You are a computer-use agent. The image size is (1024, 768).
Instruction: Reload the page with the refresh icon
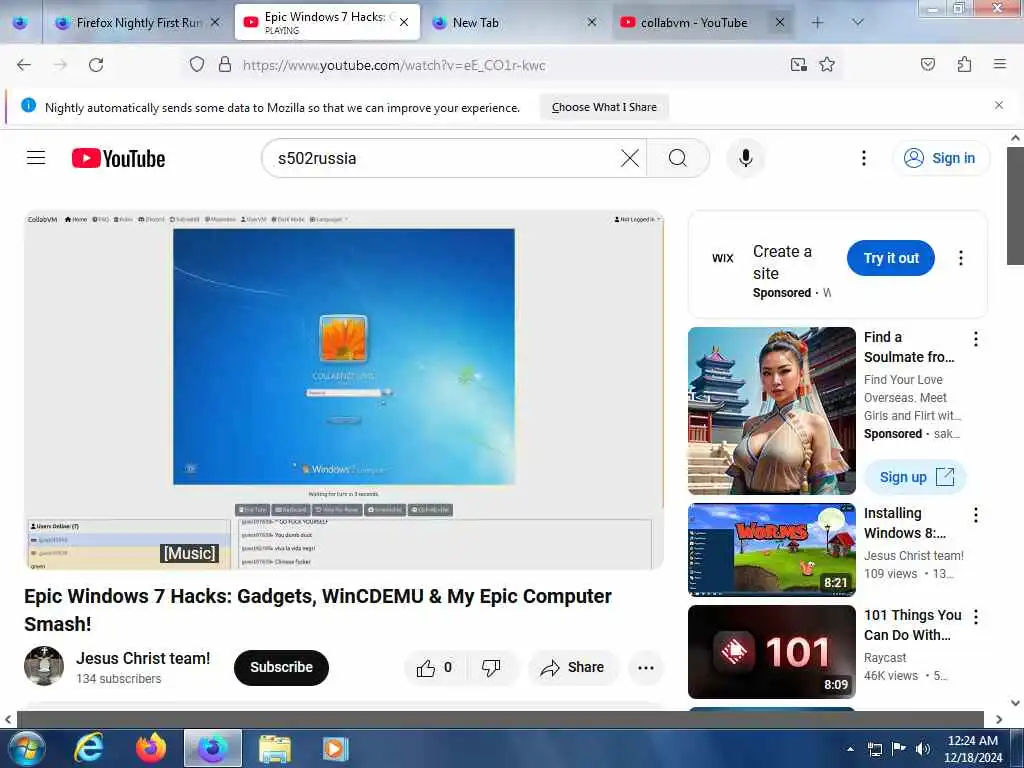(96, 65)
